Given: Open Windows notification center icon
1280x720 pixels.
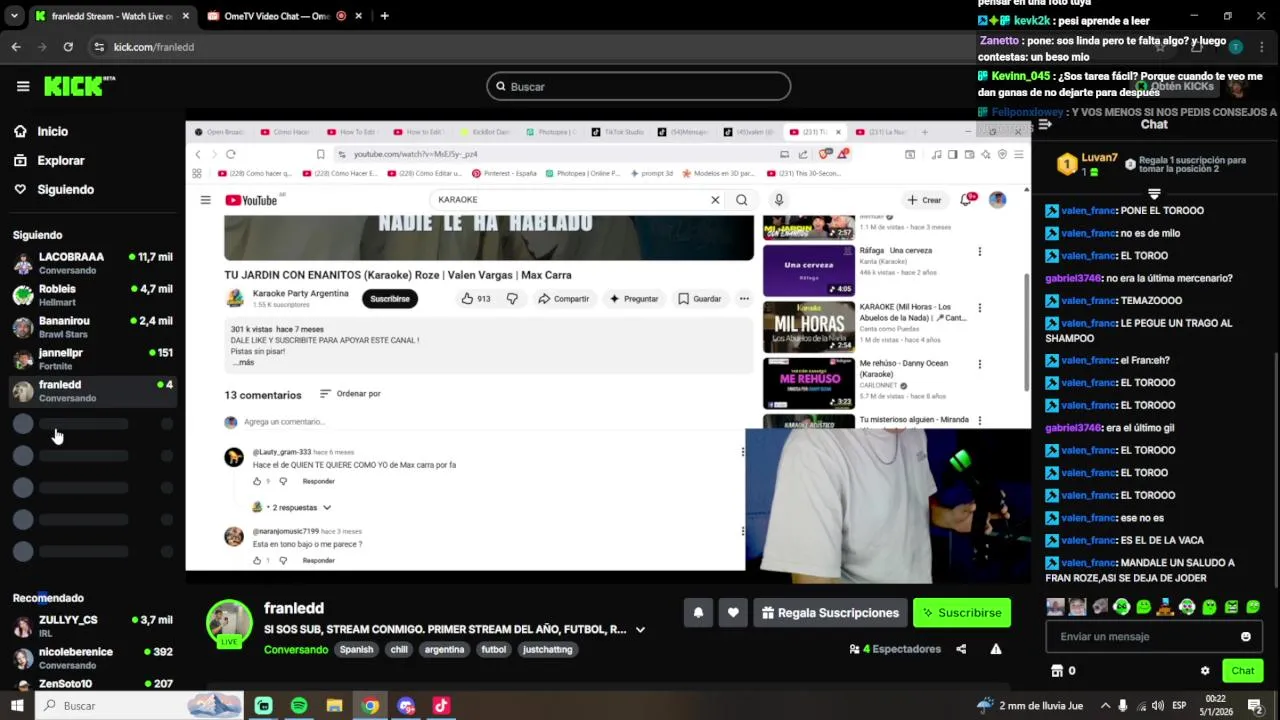Looking at the screenshot, I should pos(1255,706).
